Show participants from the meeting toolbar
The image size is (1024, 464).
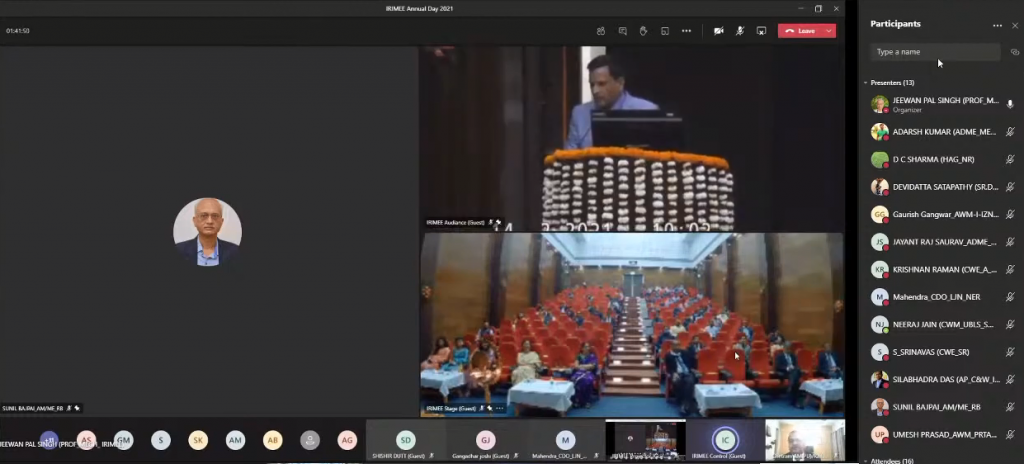click(600, 31)
